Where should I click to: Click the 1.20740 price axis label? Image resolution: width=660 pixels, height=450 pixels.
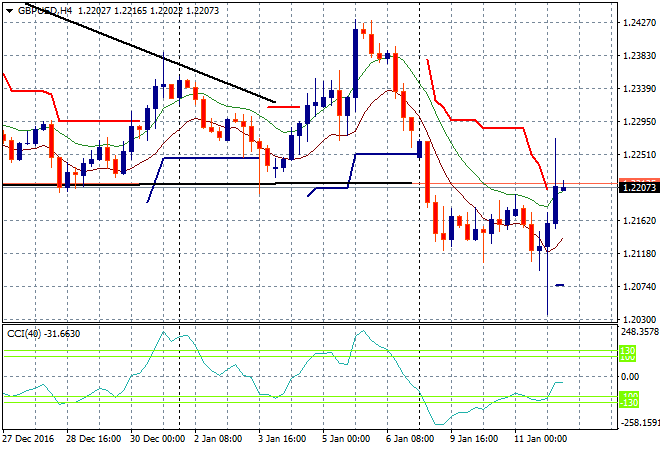[639, 287]
